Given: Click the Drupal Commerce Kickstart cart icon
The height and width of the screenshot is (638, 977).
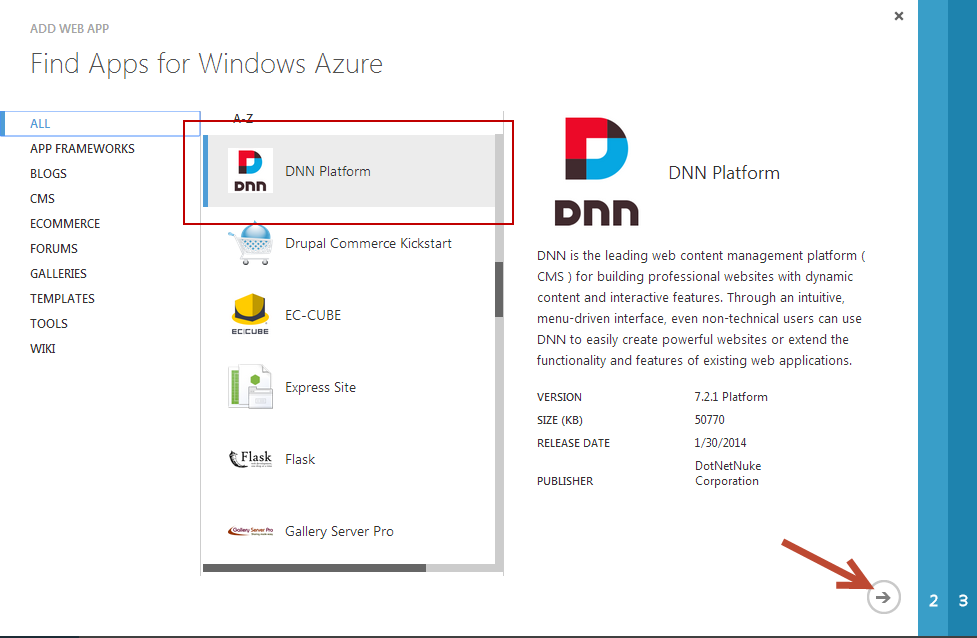Looking at the screenshot, I should (x=250, y=243).
